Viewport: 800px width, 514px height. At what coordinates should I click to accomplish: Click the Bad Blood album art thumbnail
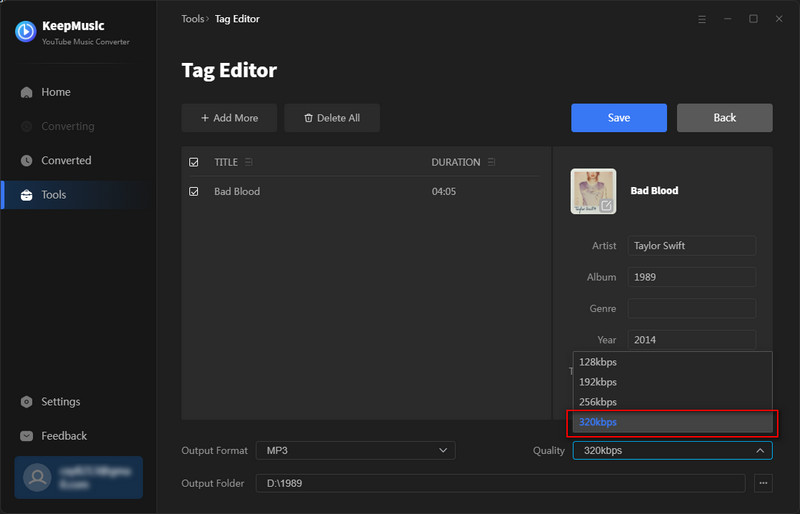click(593, 191)
